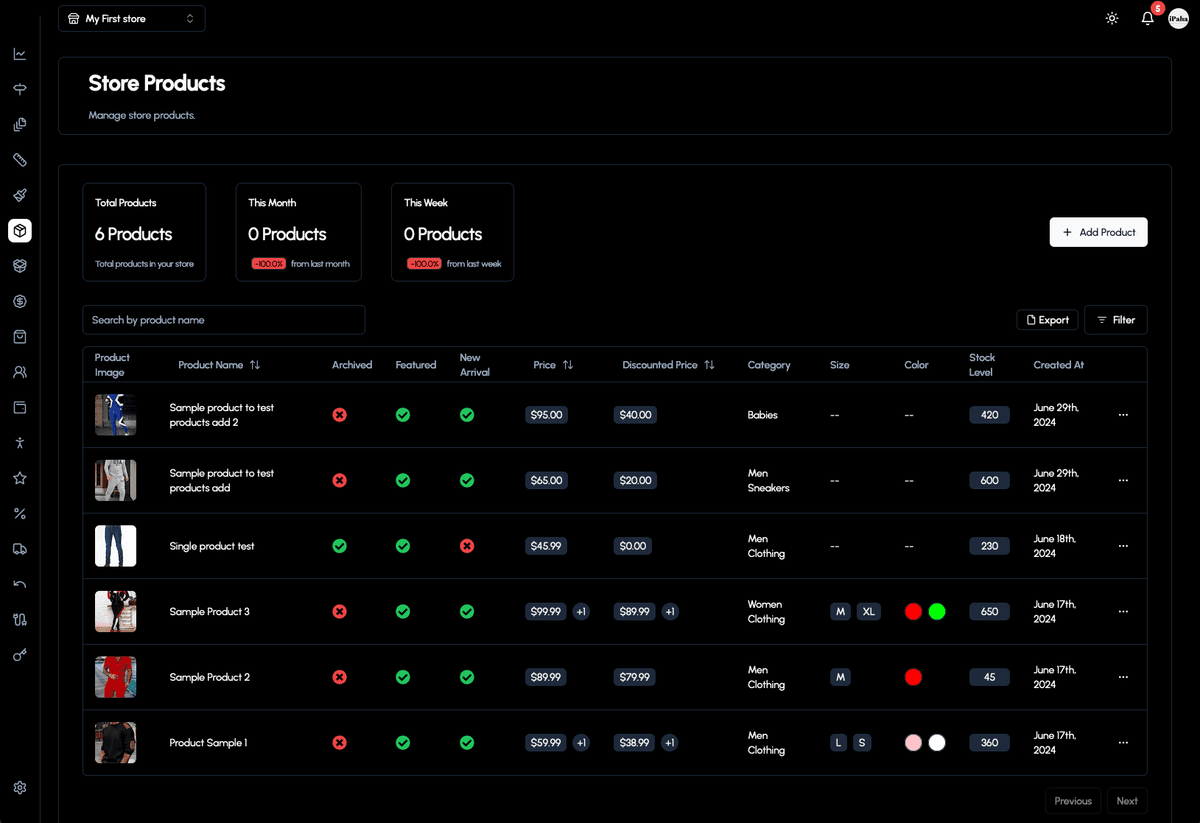Image resolution: width=1200 pixels, height=823 pixels.
Task: Click the Search by product name field
Action: point(224,320)
